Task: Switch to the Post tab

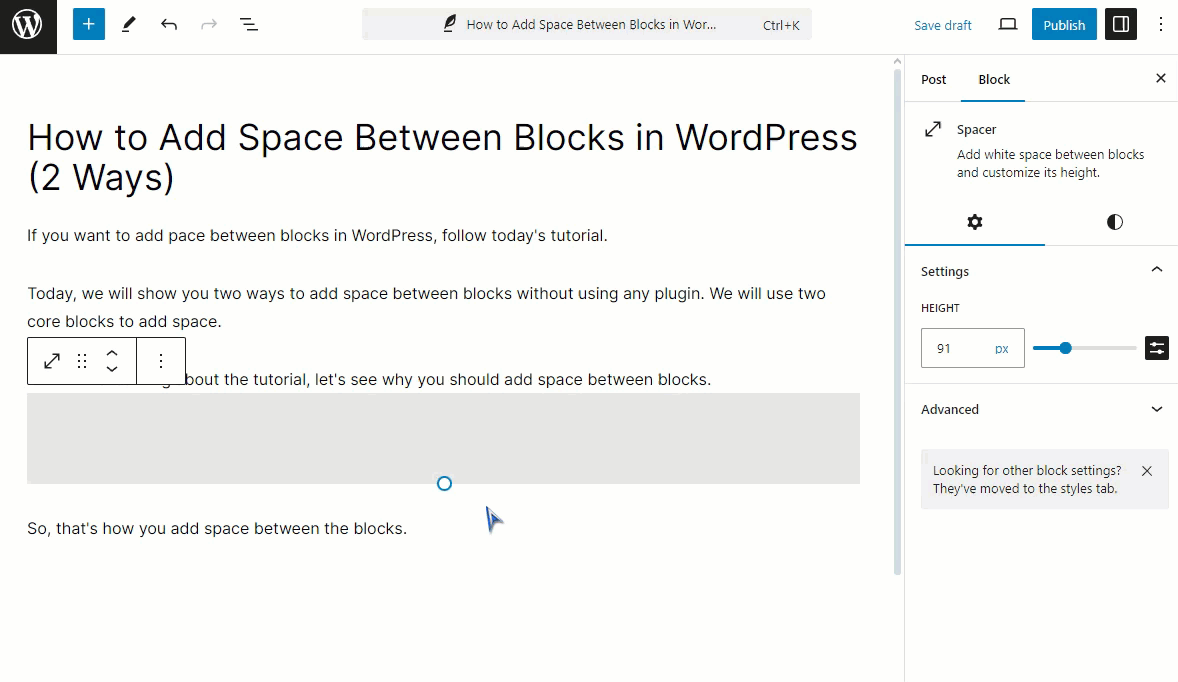Action: [933, 80]
